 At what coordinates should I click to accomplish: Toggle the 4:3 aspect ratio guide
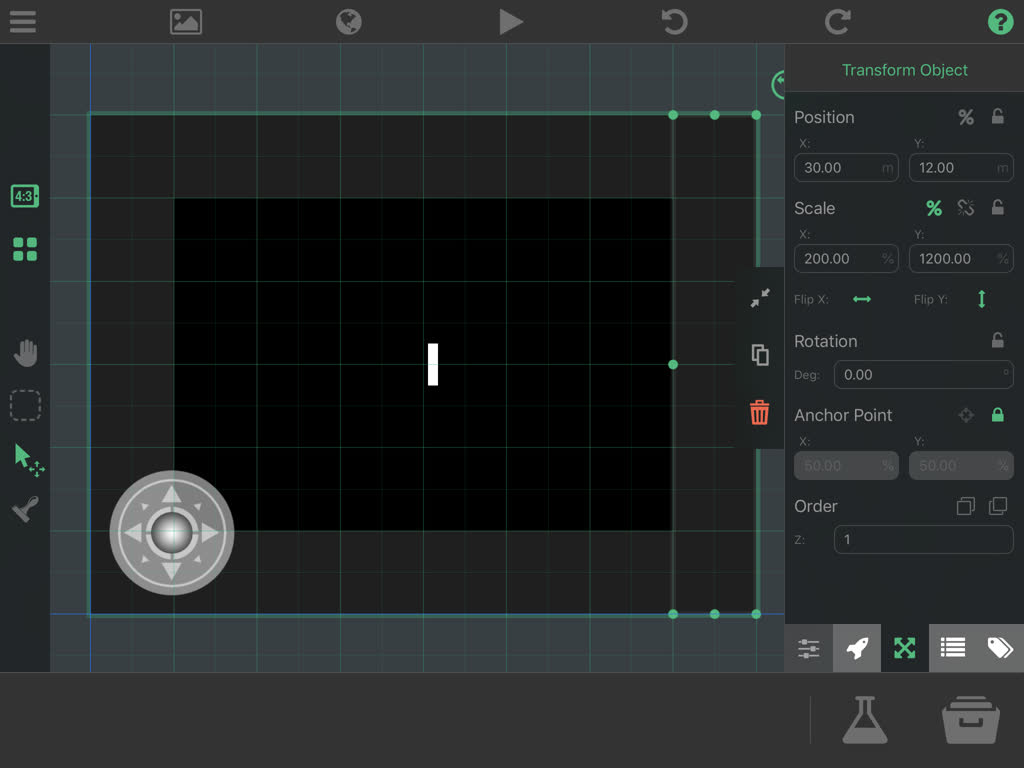coord(25,196)
